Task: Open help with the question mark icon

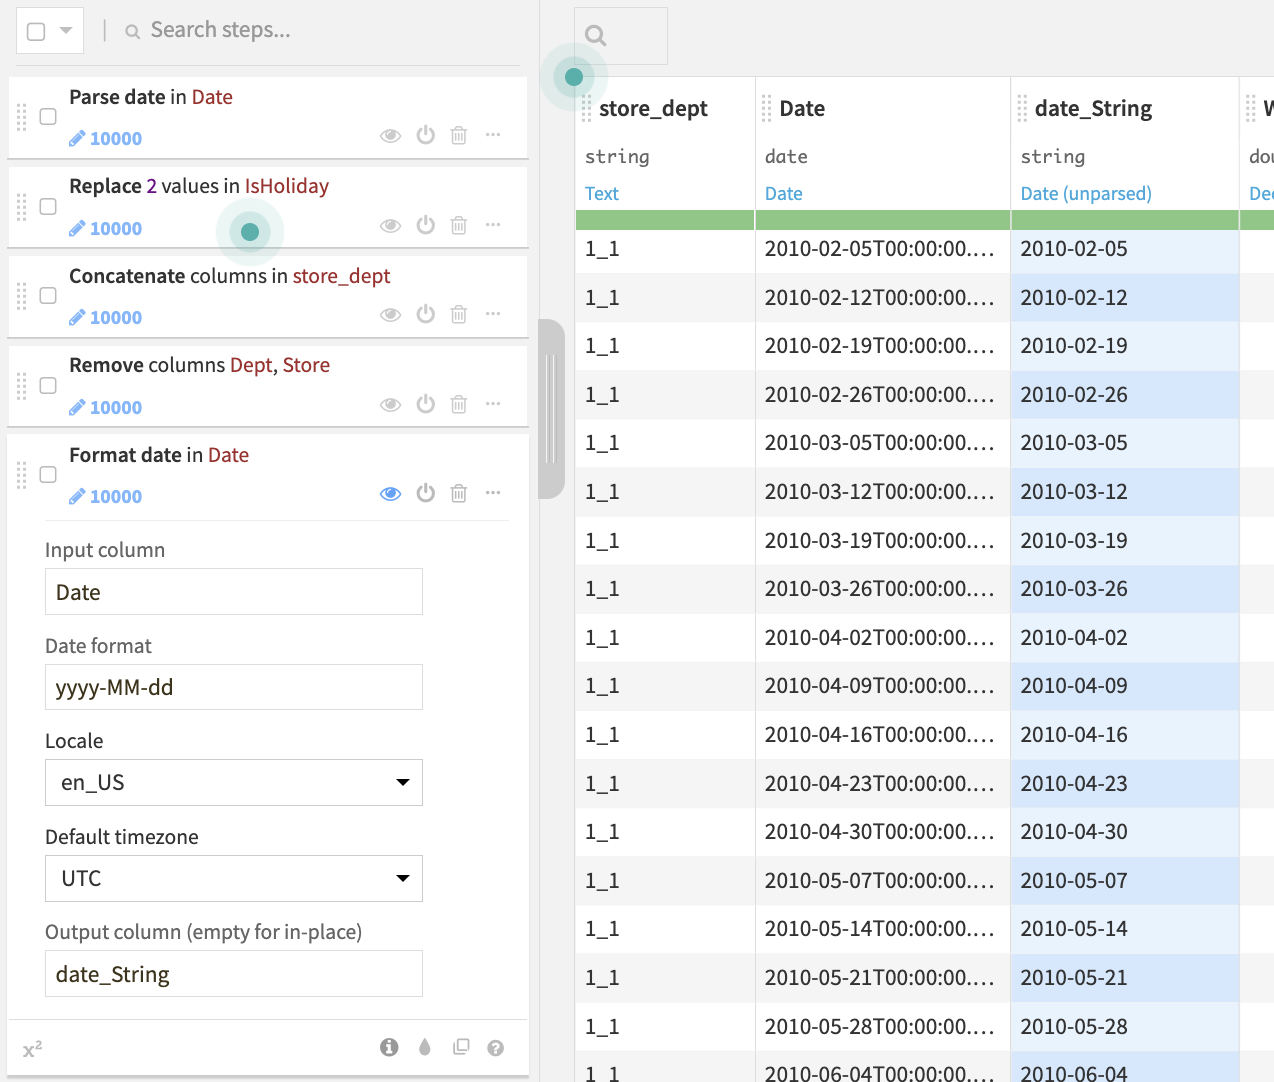Action: (495, 1047)
